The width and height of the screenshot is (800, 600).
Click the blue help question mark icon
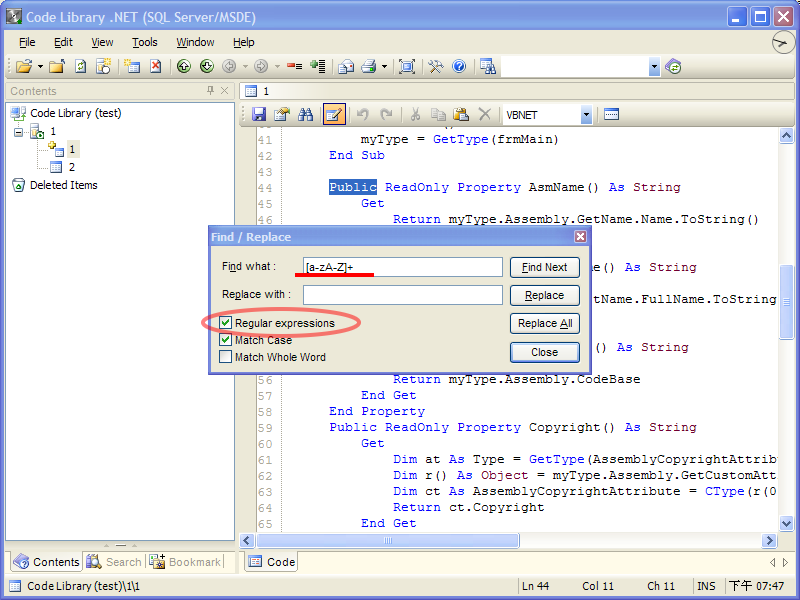(x=459, y=66)
